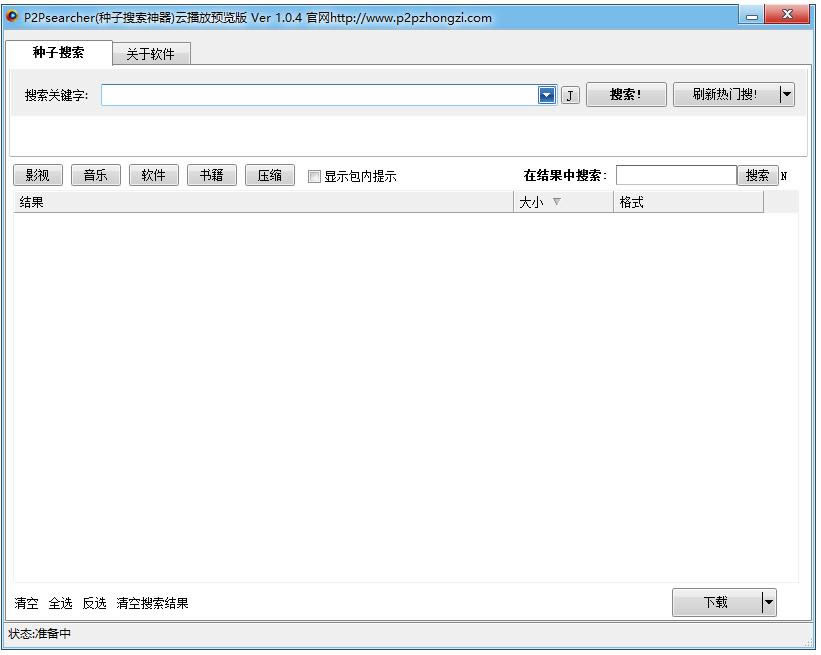Open the 下载 button dropdown arrow
821x655 pixels.
click(768, 602)
